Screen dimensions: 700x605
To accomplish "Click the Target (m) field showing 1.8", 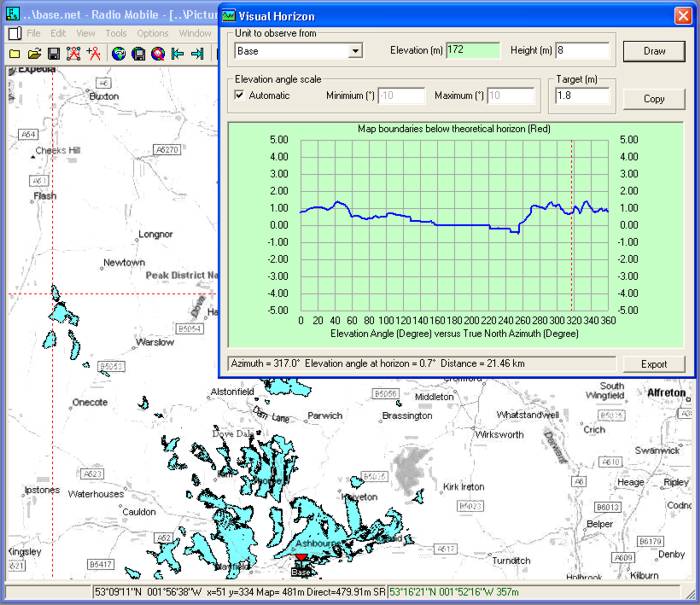I will coord(582,96).
